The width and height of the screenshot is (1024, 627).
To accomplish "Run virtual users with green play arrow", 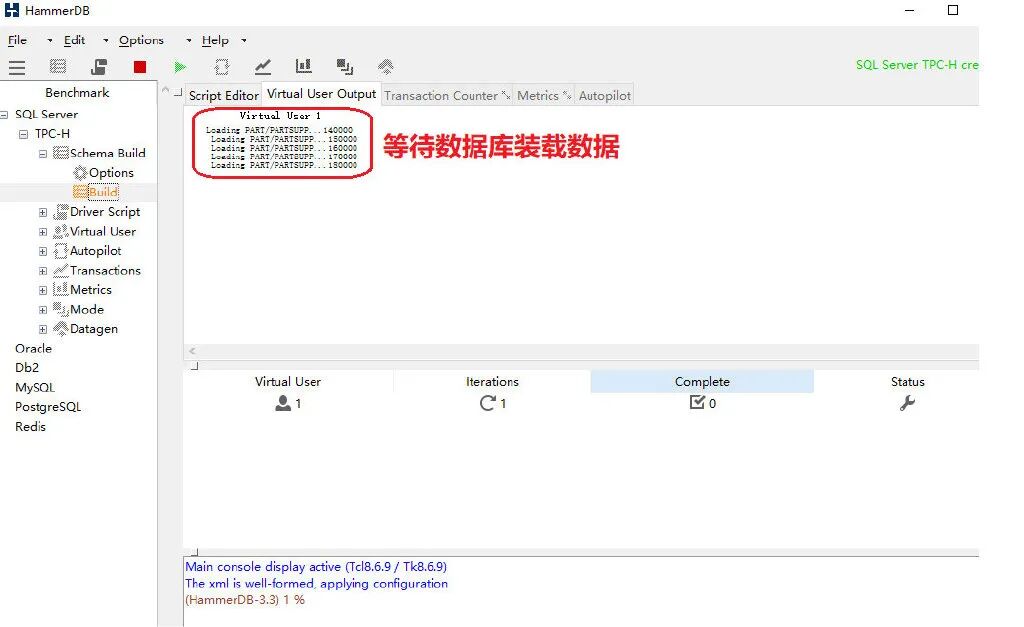I will pyautogui.click(x=180, y=67).
